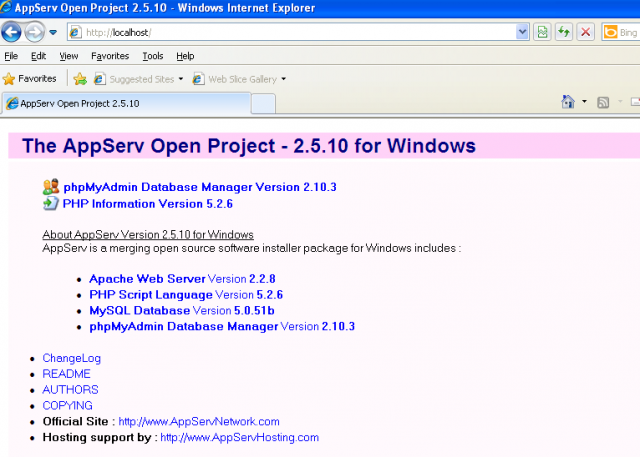This screenshot has height=457, width=640.
Task: Click the Forward navigation arrow
Action: click(34, 32)
